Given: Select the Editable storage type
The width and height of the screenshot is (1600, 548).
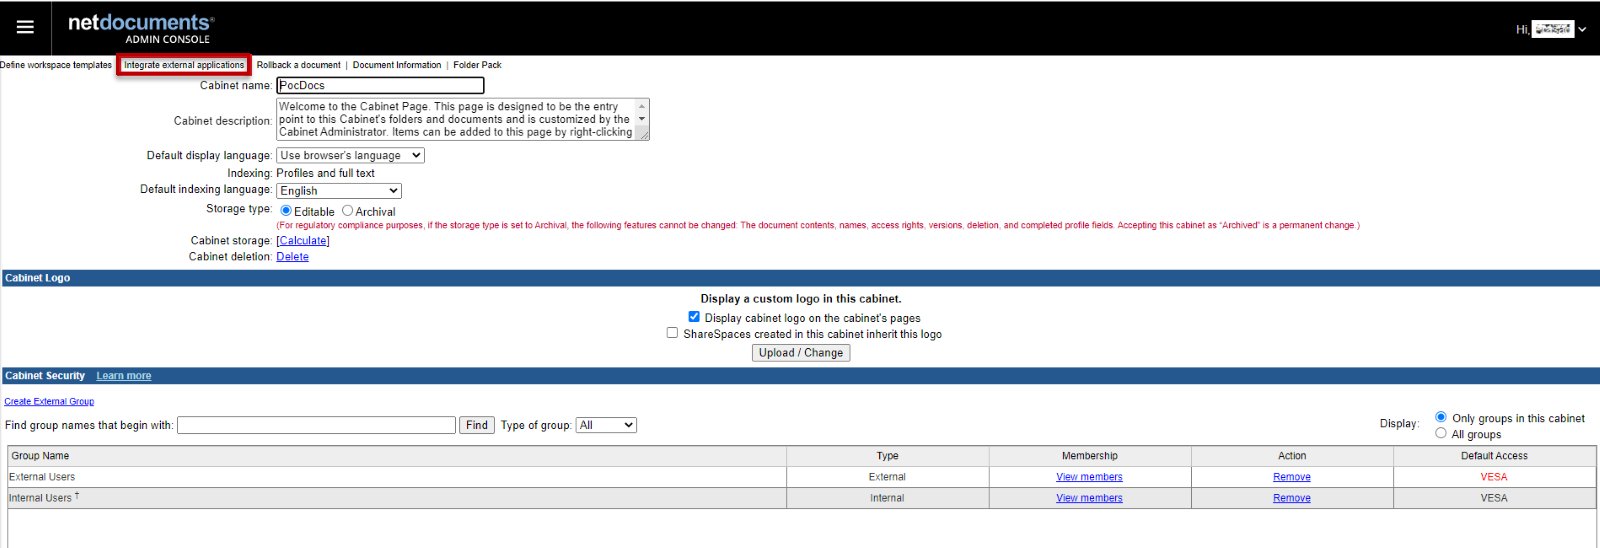Looking at the screenshot, I should point(286,211).
